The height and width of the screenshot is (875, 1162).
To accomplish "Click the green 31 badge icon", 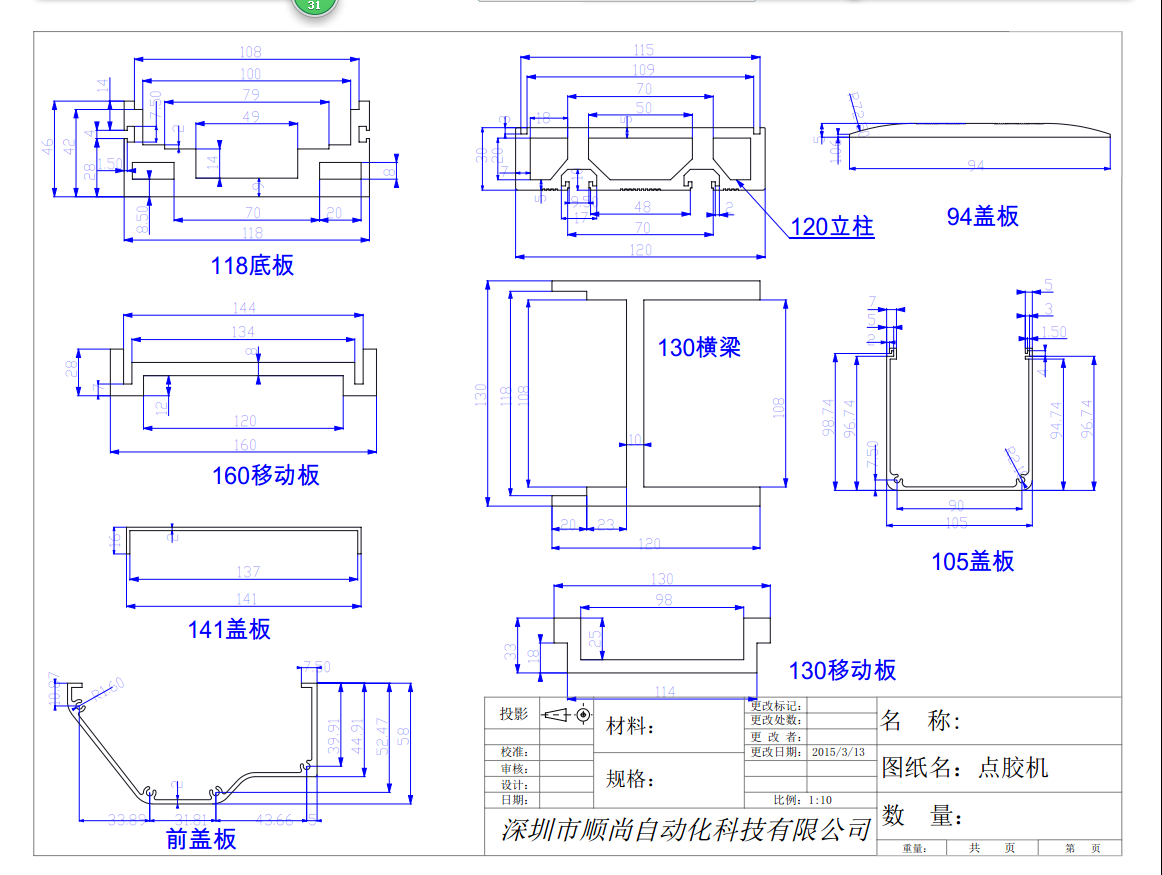I will (x=314, y=6).
